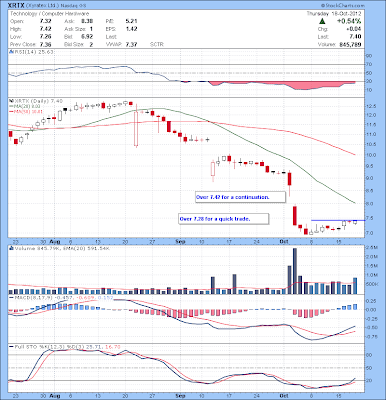Click the Aug label on the bottom date axis
Image resolution: width=386 pixels, height=400 pixels.
click(x=54, y=396)
